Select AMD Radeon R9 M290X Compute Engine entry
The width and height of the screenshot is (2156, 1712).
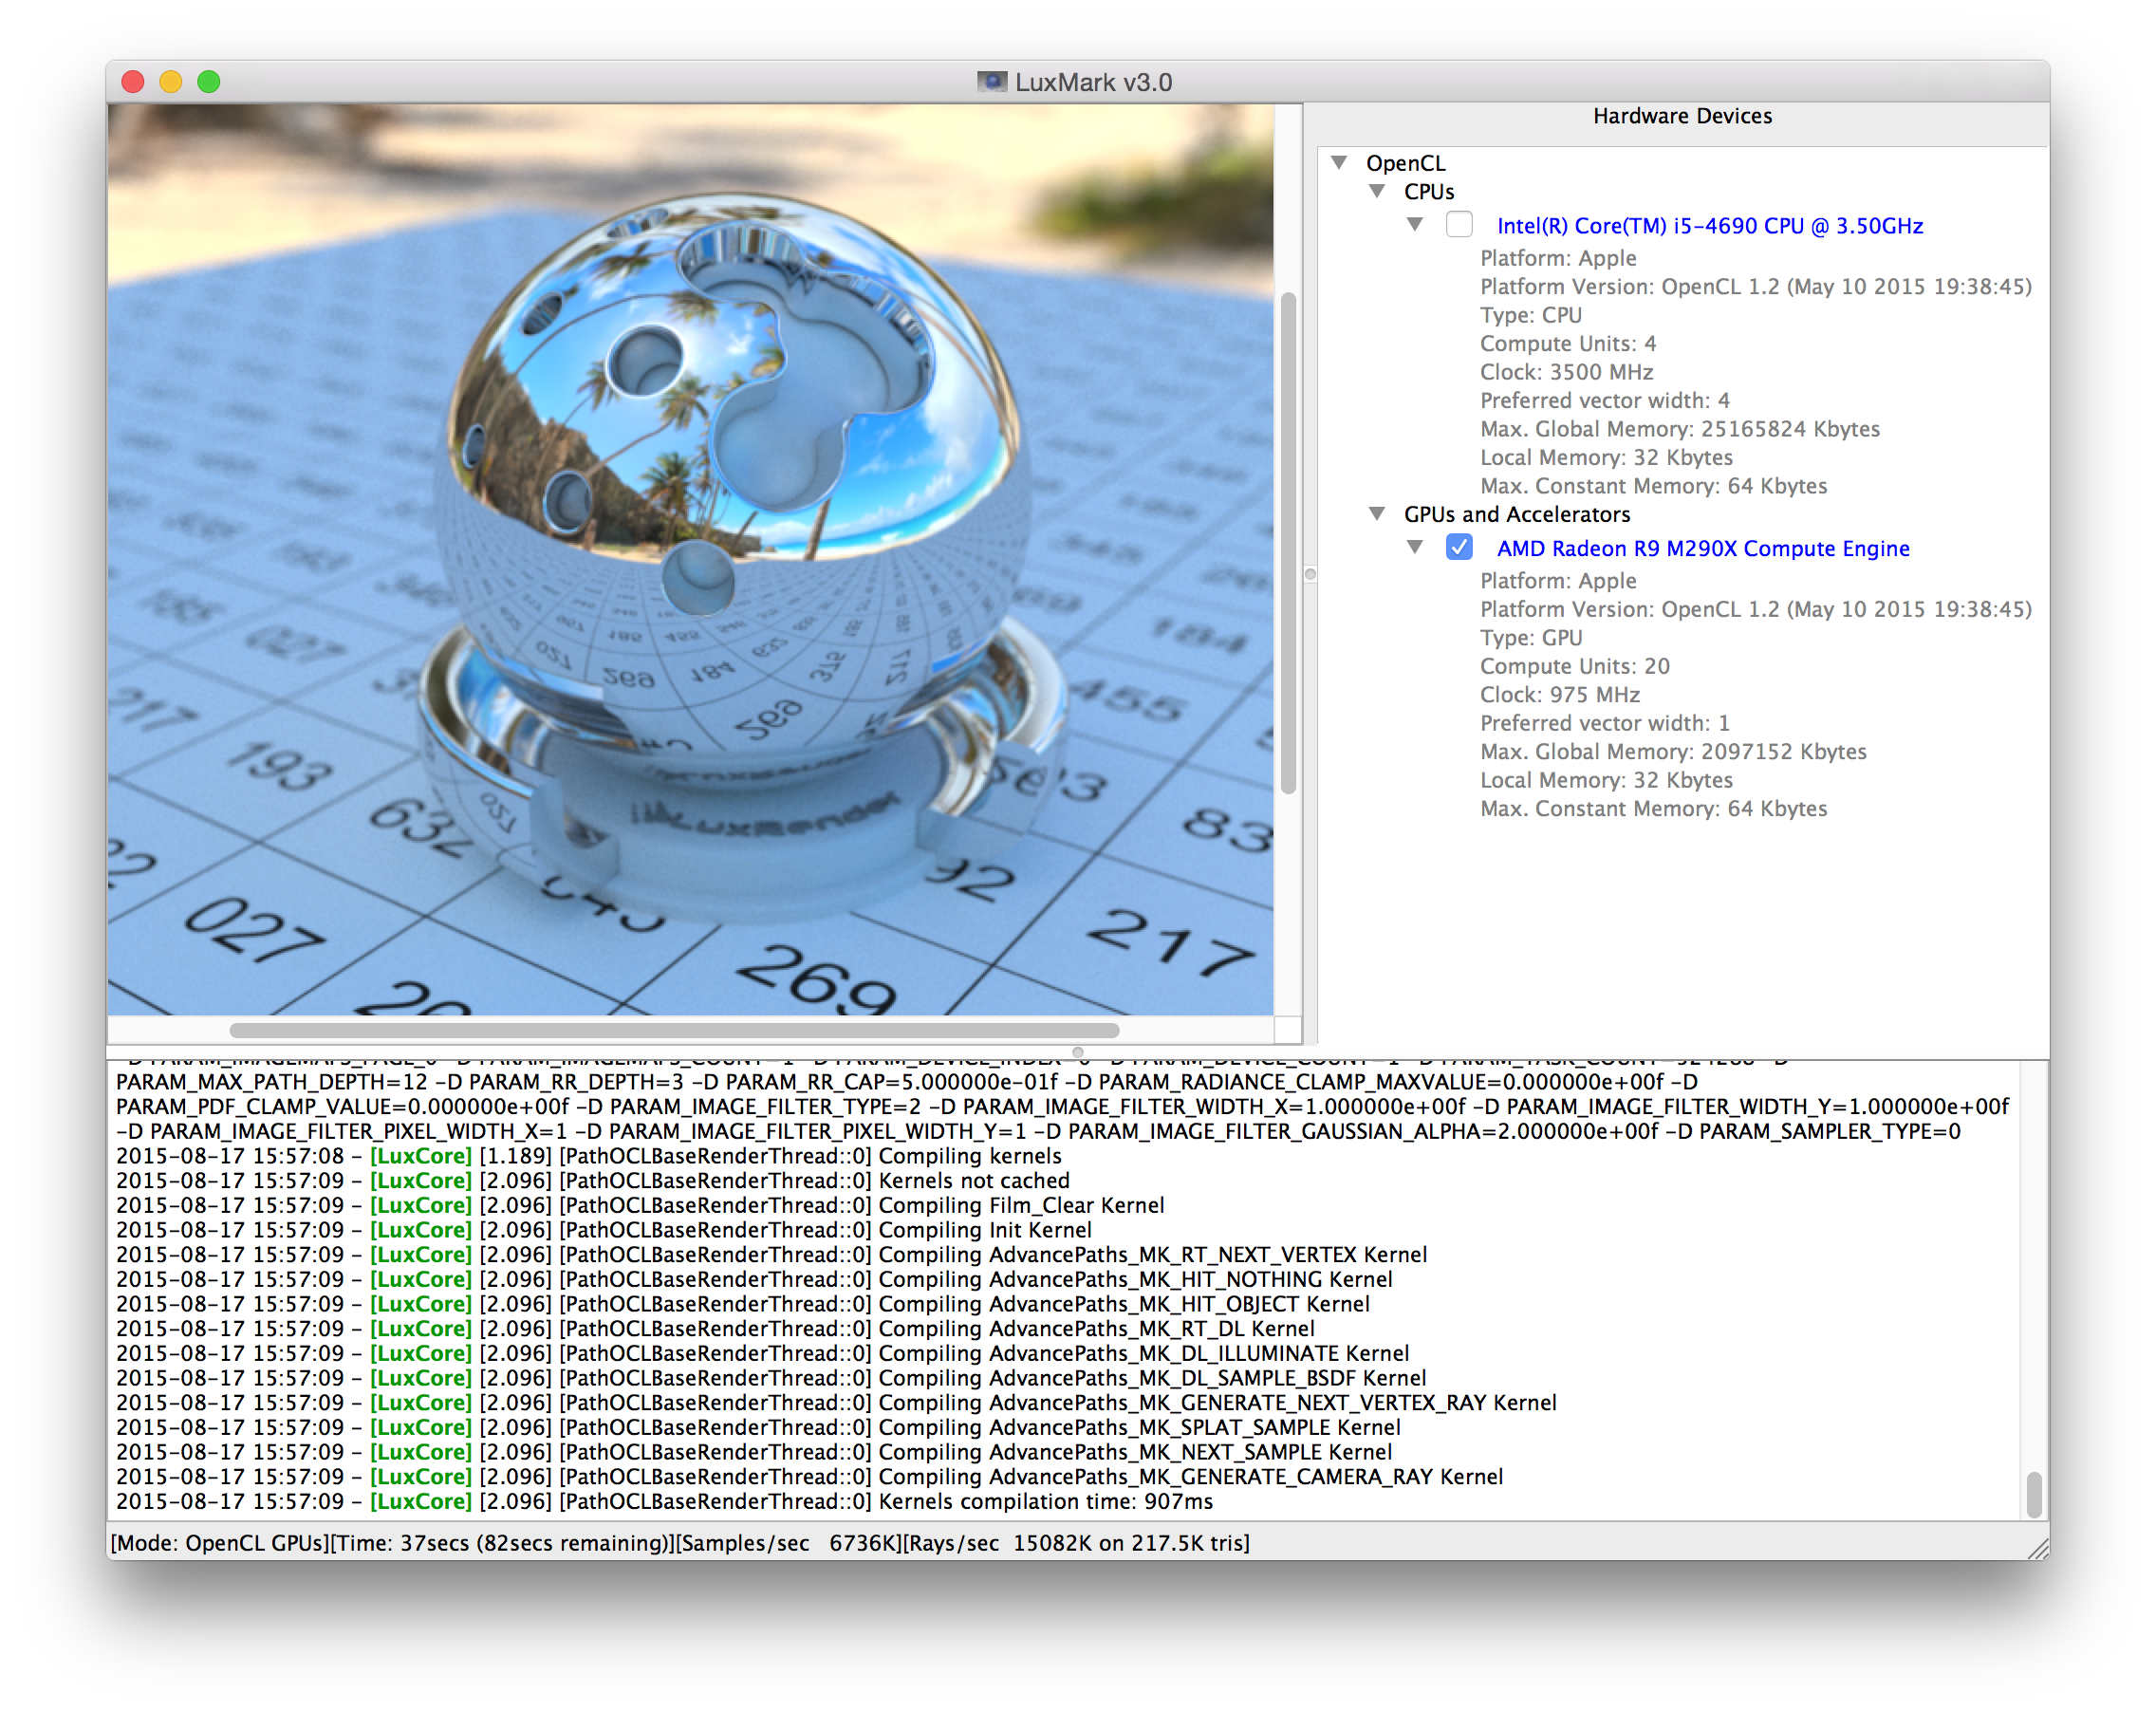click(1702, 549)
